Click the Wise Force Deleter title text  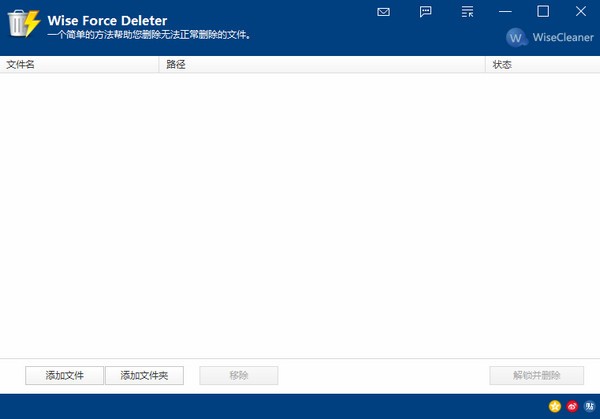click(x=107, y=20)
